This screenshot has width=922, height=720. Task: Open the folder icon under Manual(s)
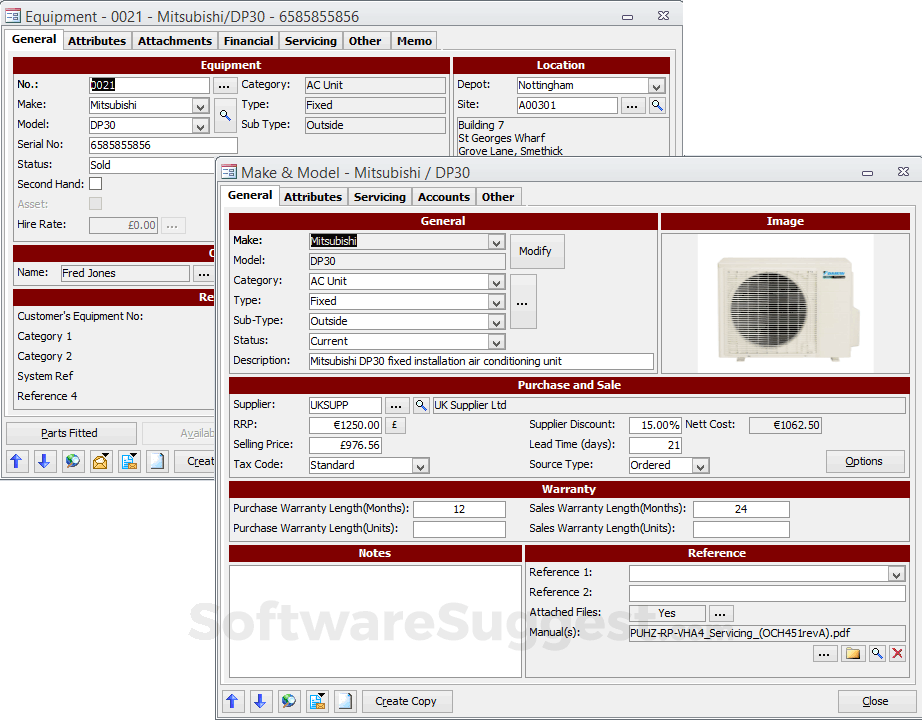pyautogui.click(x=853, y=653)
